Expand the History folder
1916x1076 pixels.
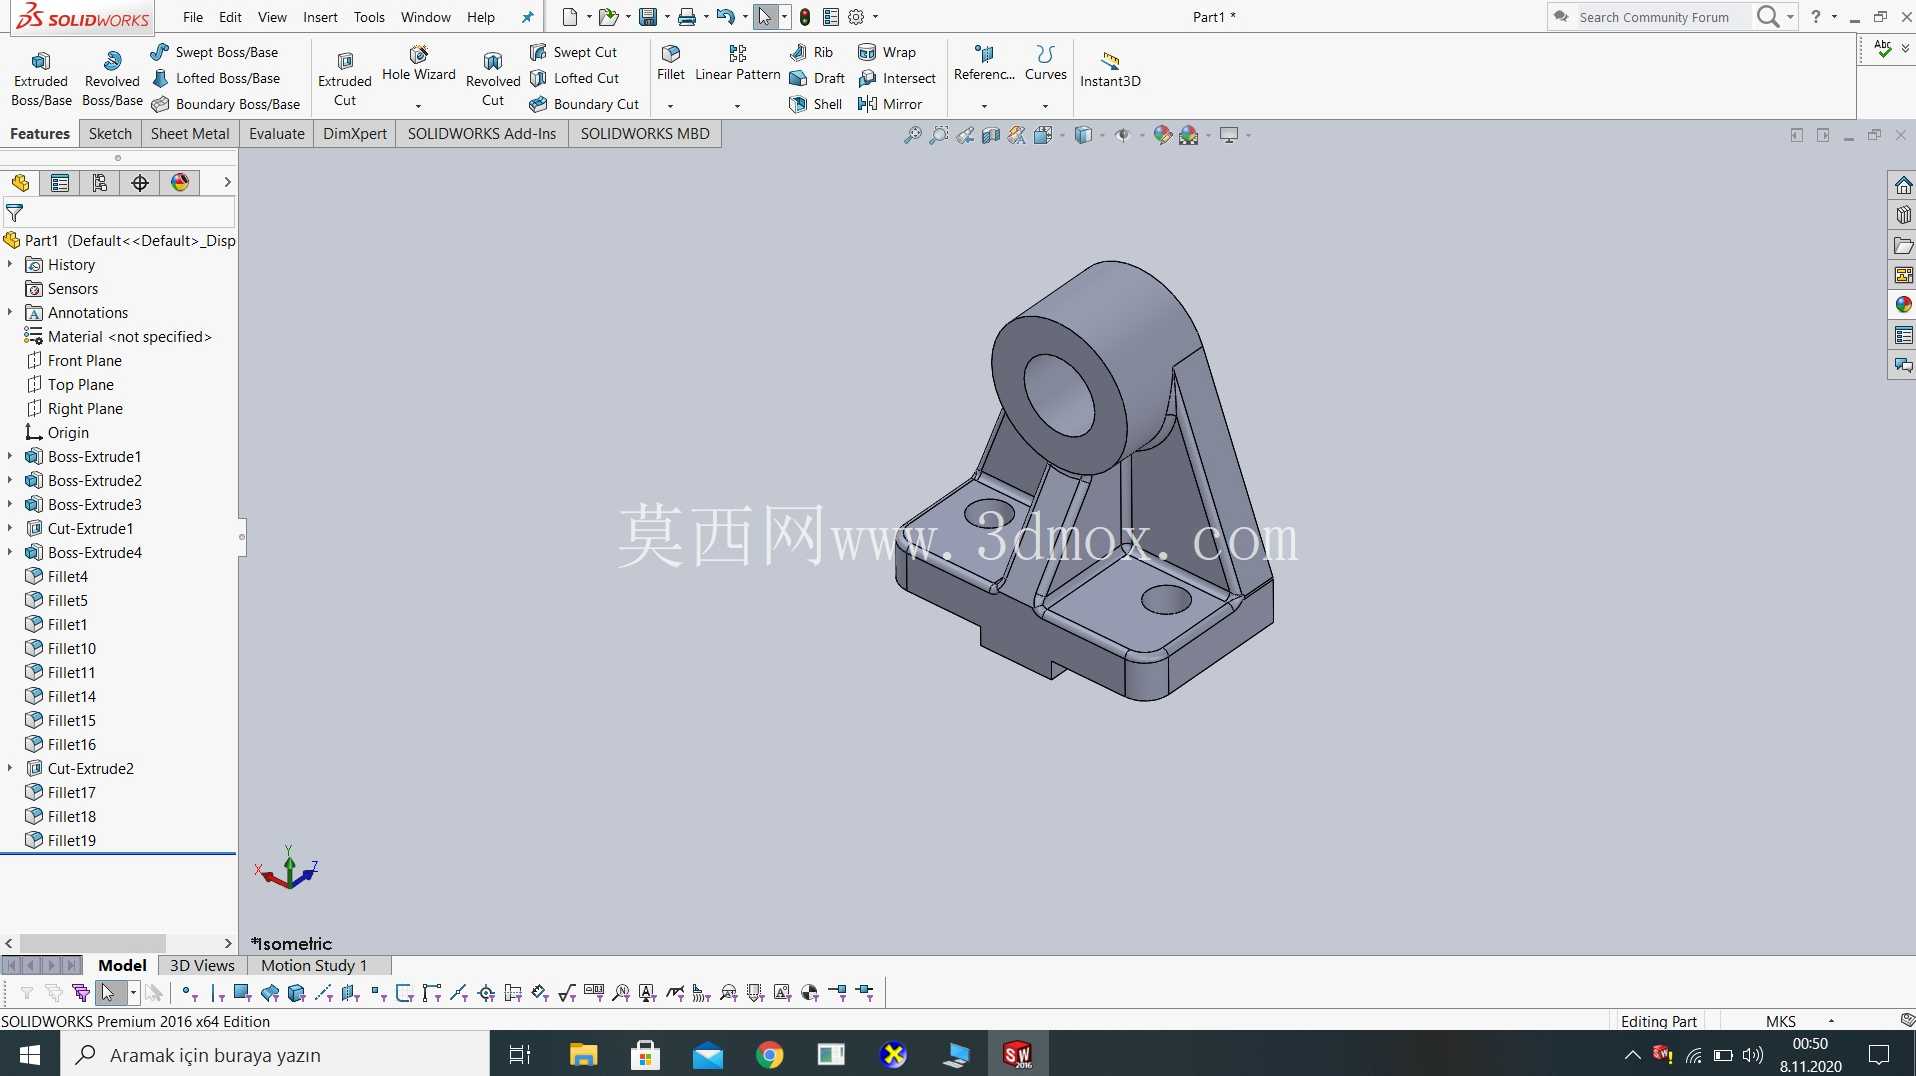(x=10, y=264)
